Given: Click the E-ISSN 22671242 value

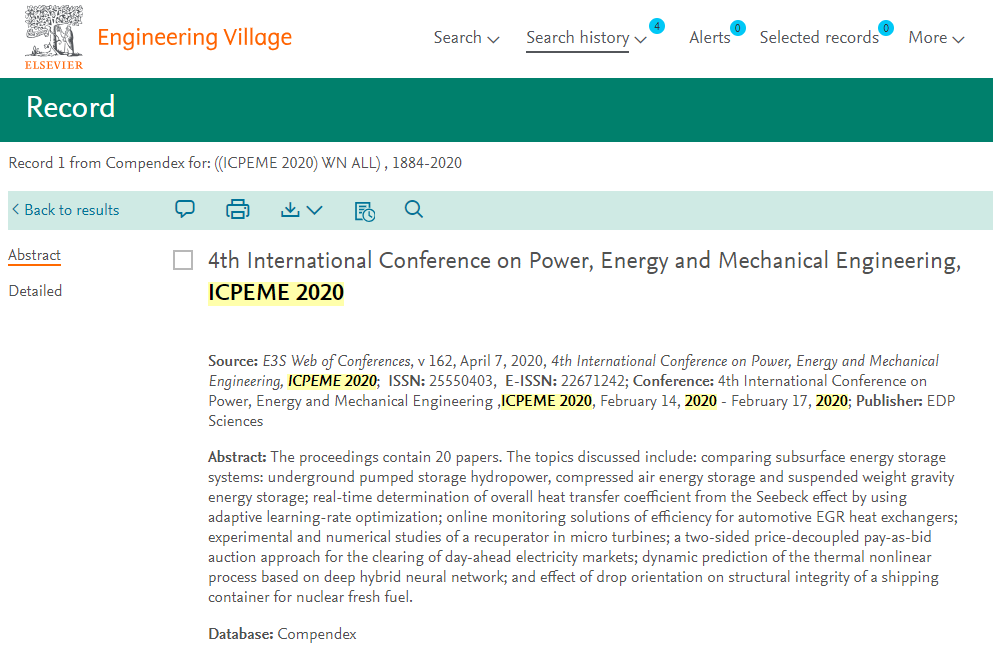Looking at the screenshot, I should click(593, 381).
